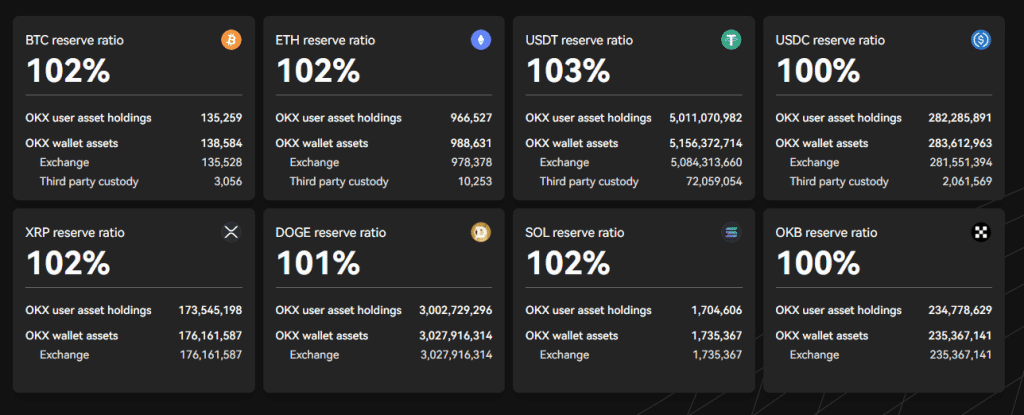The width and height of the screenshot is (1024, 415).
Task: Click XRP user holdings value 173,545,198
Action: pyautogui.click(x=210, y=310)
